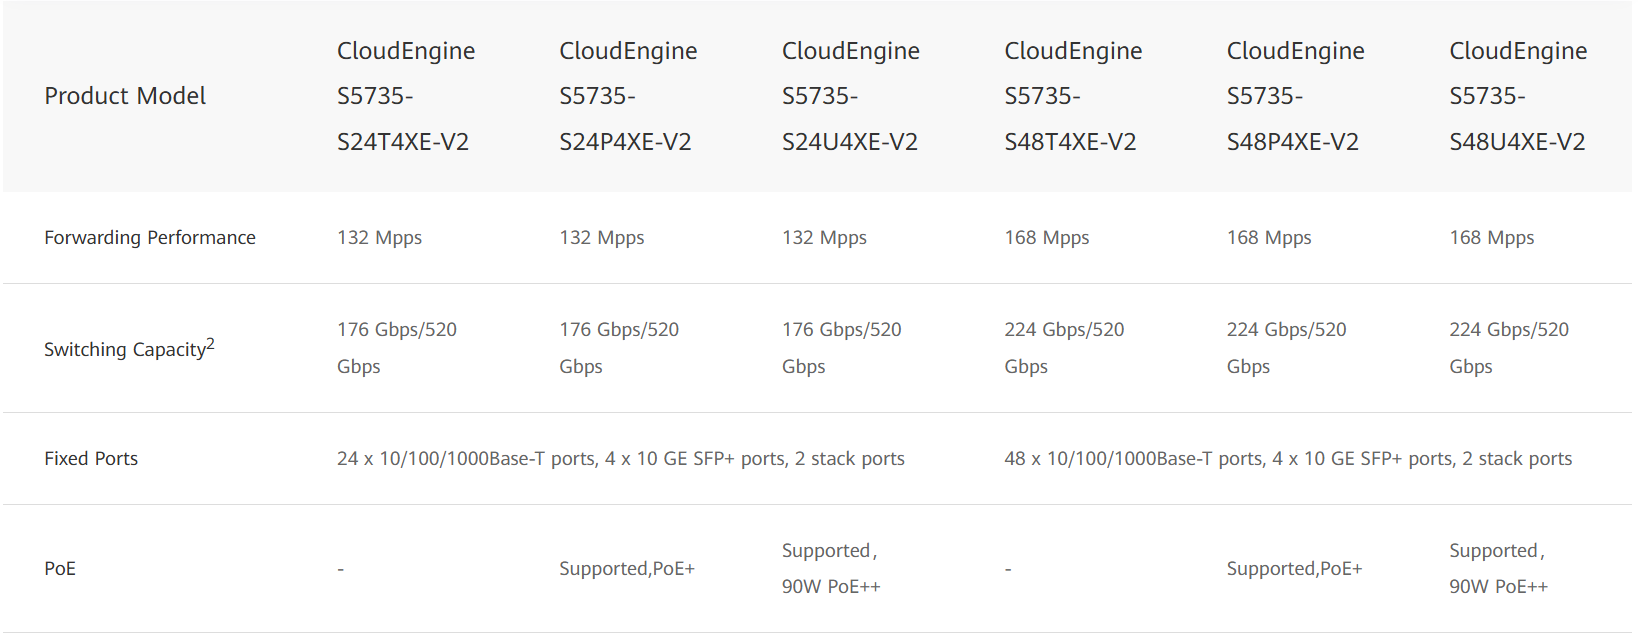Select the Fixed Ports row label
This screenshot has width=1638, height=636.
(x=91, y=459)
